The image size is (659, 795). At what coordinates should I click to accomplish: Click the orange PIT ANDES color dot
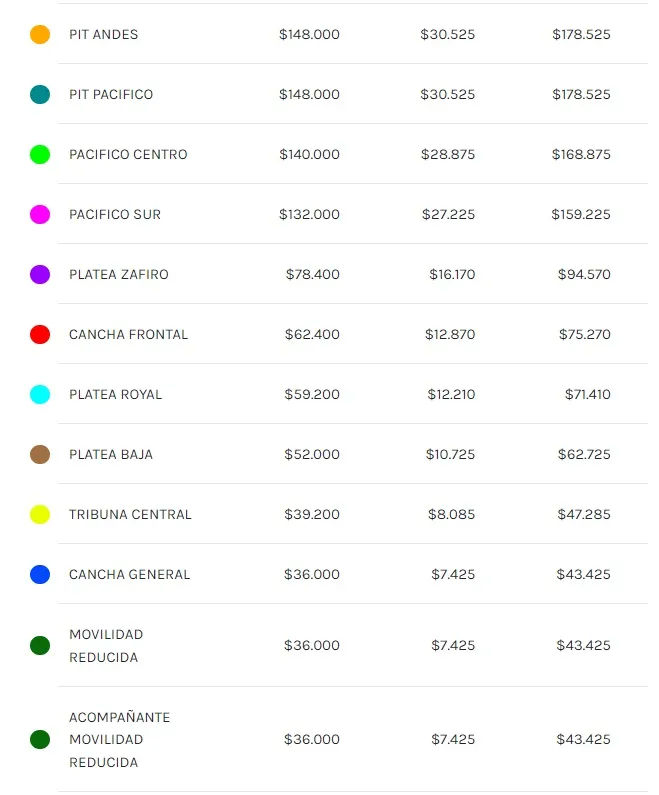click(40, 35)
